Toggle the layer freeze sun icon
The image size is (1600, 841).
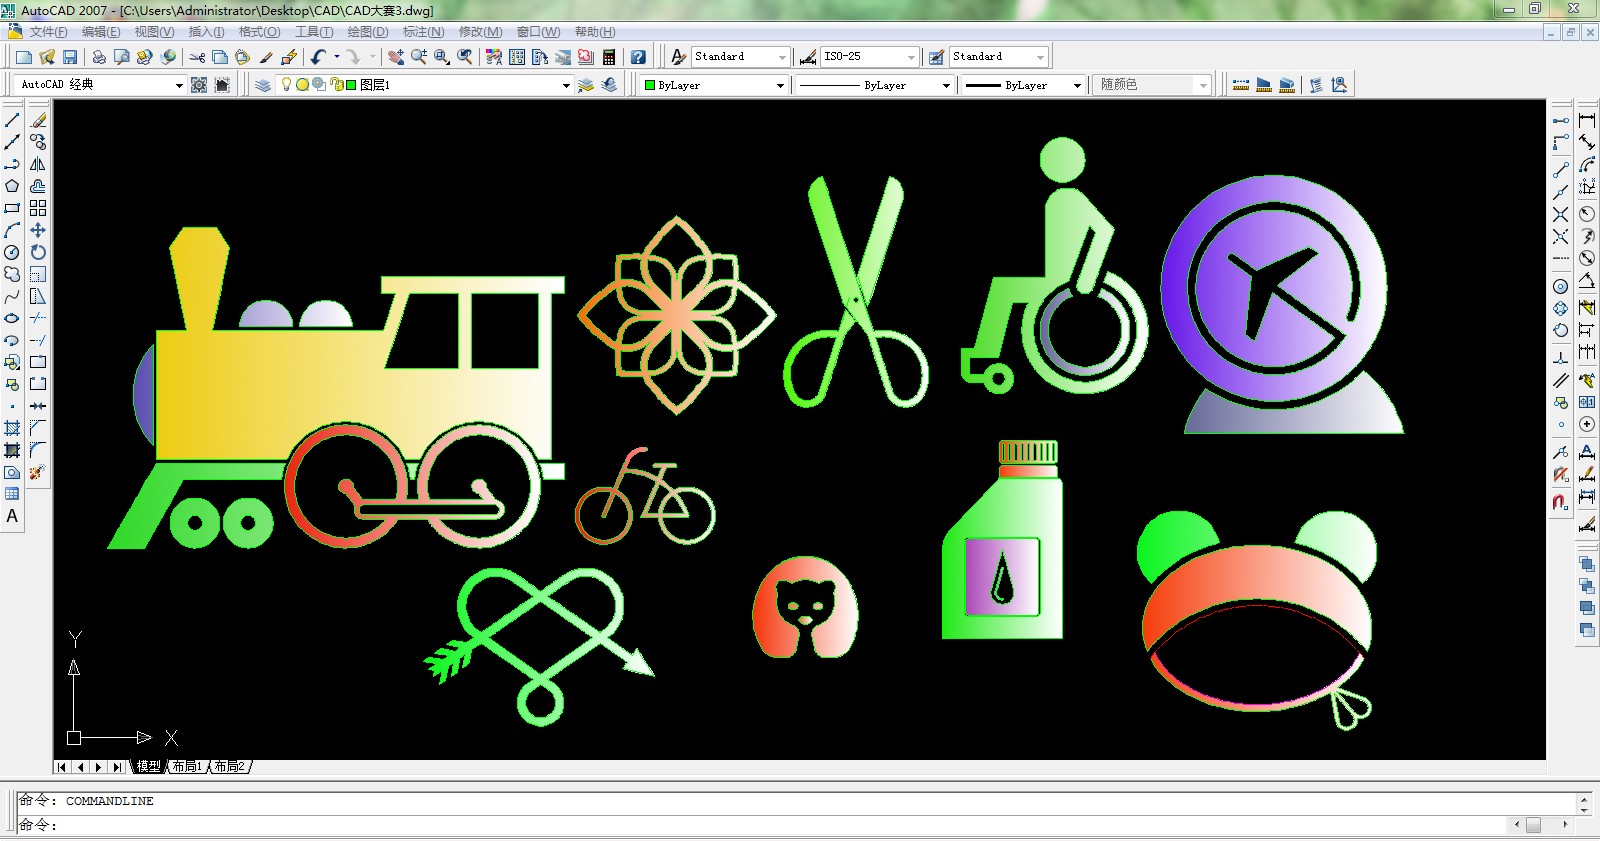[x=302, y=85]
